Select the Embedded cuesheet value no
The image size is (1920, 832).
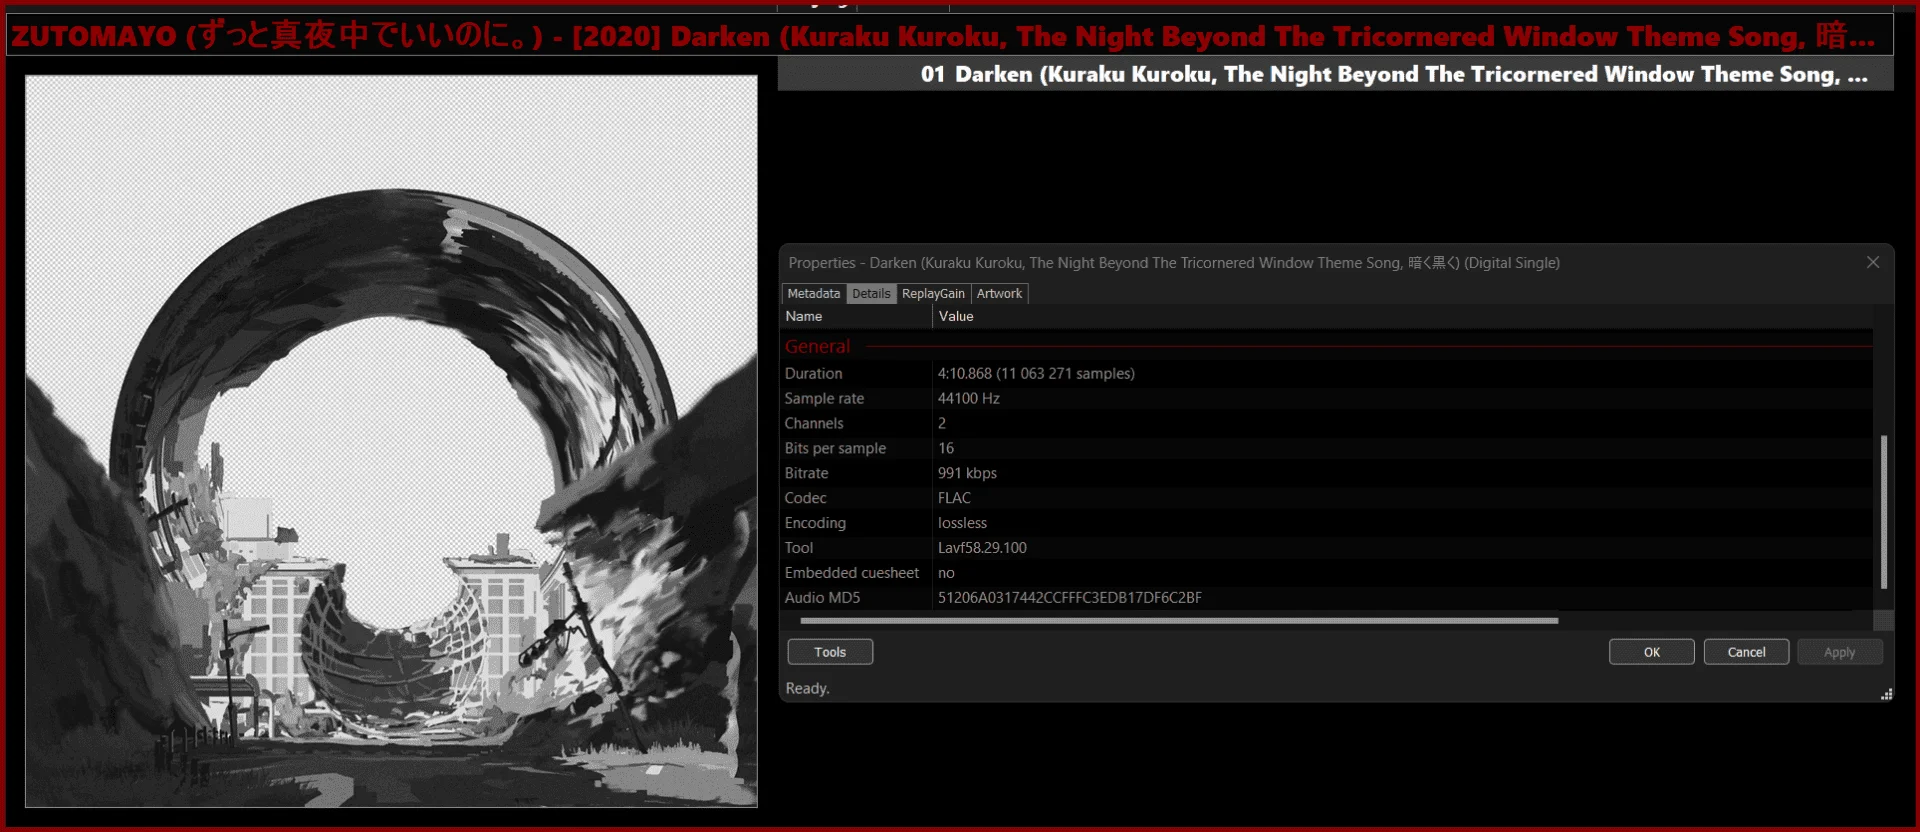946,574
